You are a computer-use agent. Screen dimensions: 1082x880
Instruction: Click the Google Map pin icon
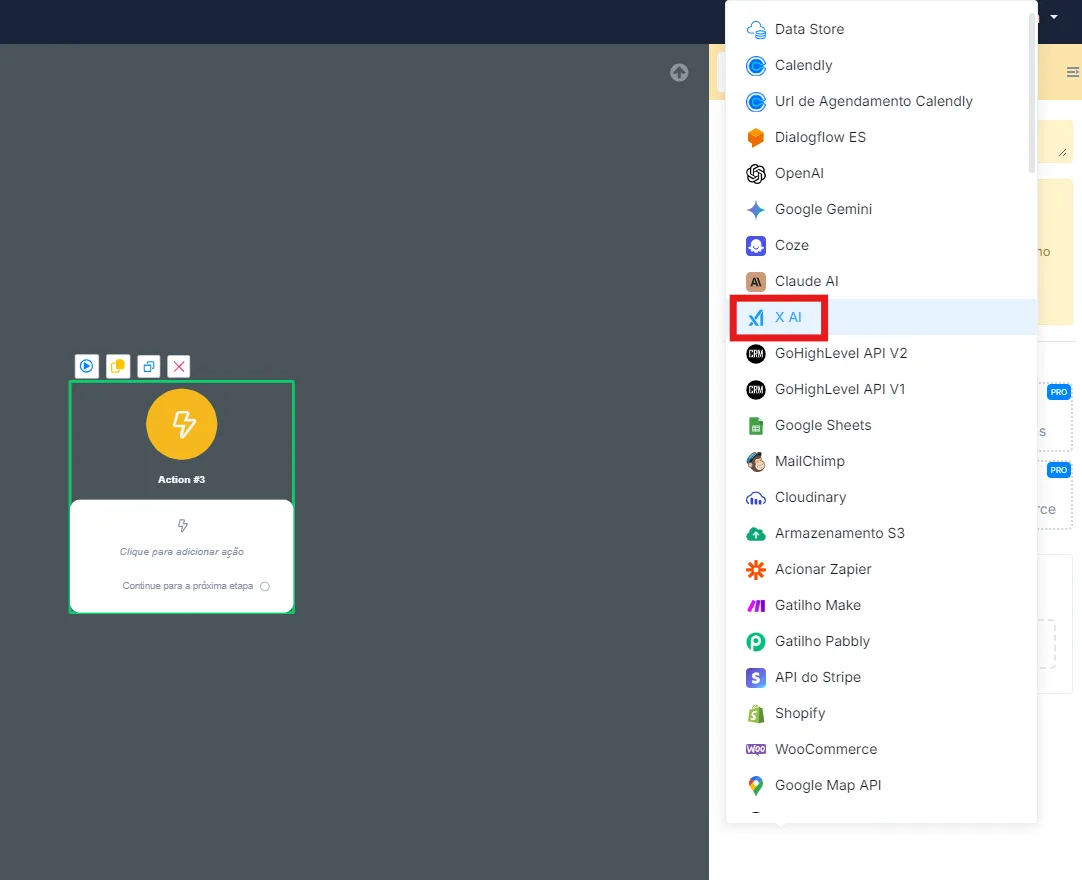click(756, 785)
